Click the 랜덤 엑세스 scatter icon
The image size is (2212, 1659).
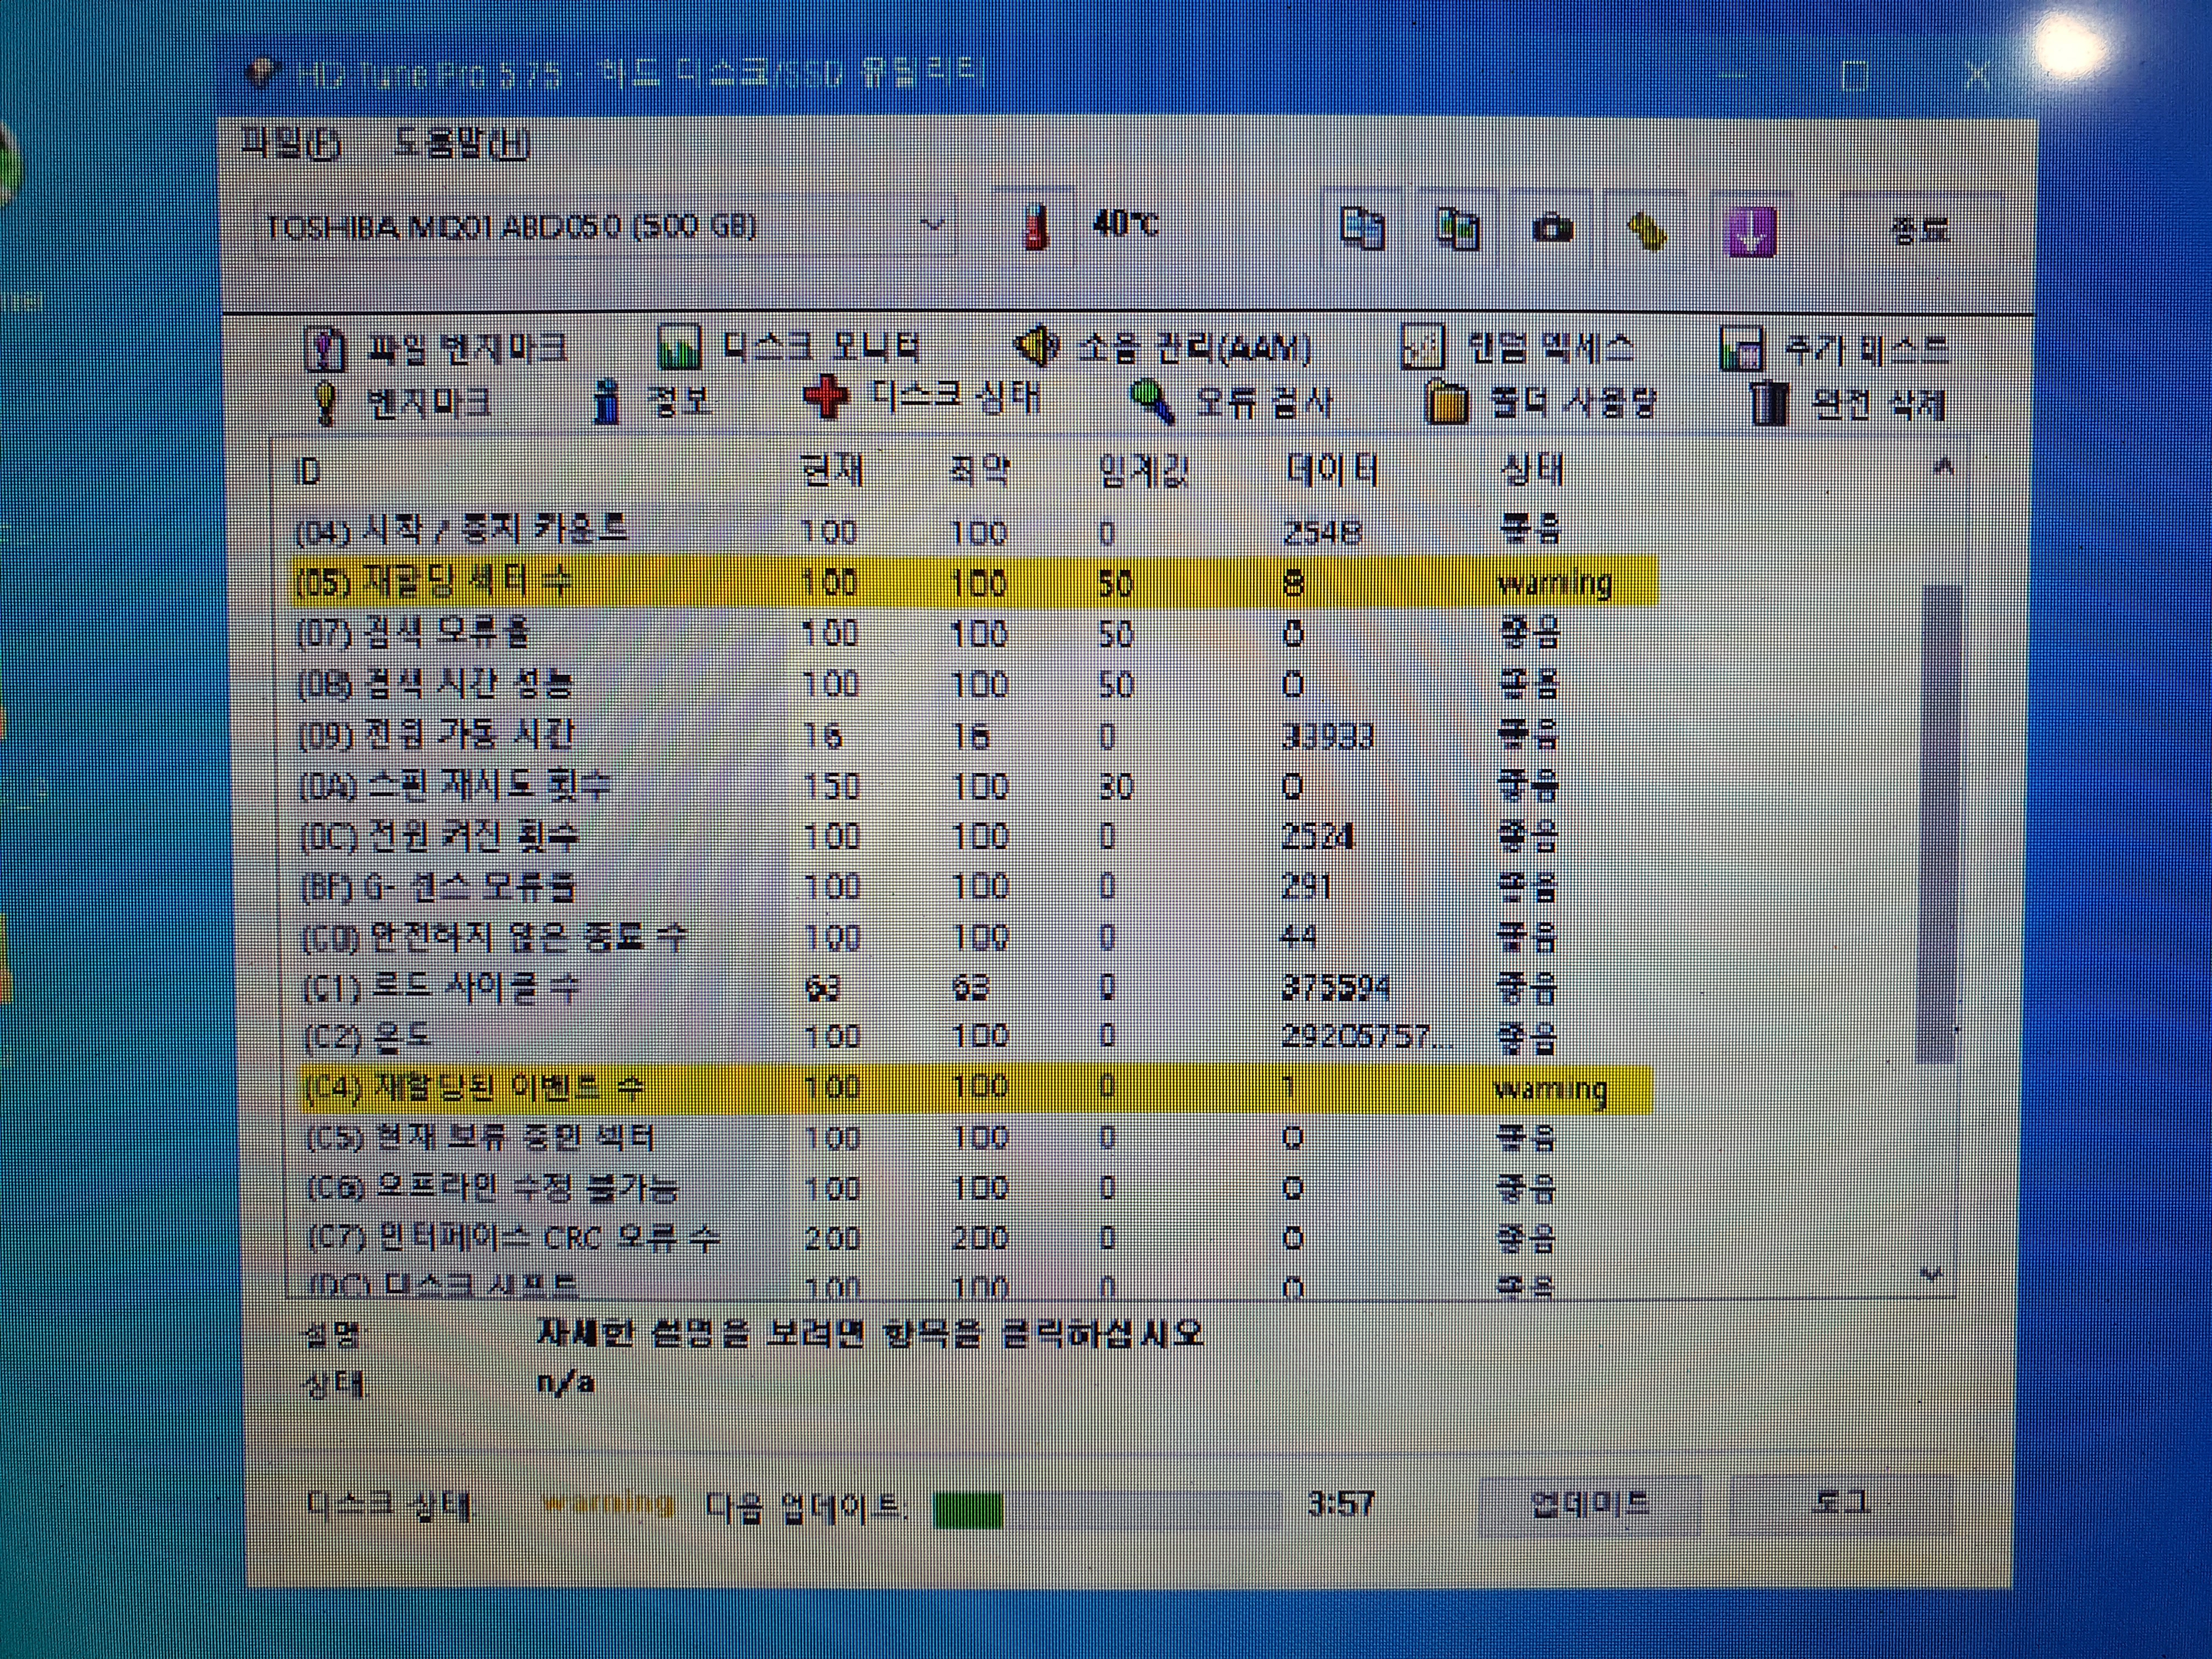[x=1422, y=347]
